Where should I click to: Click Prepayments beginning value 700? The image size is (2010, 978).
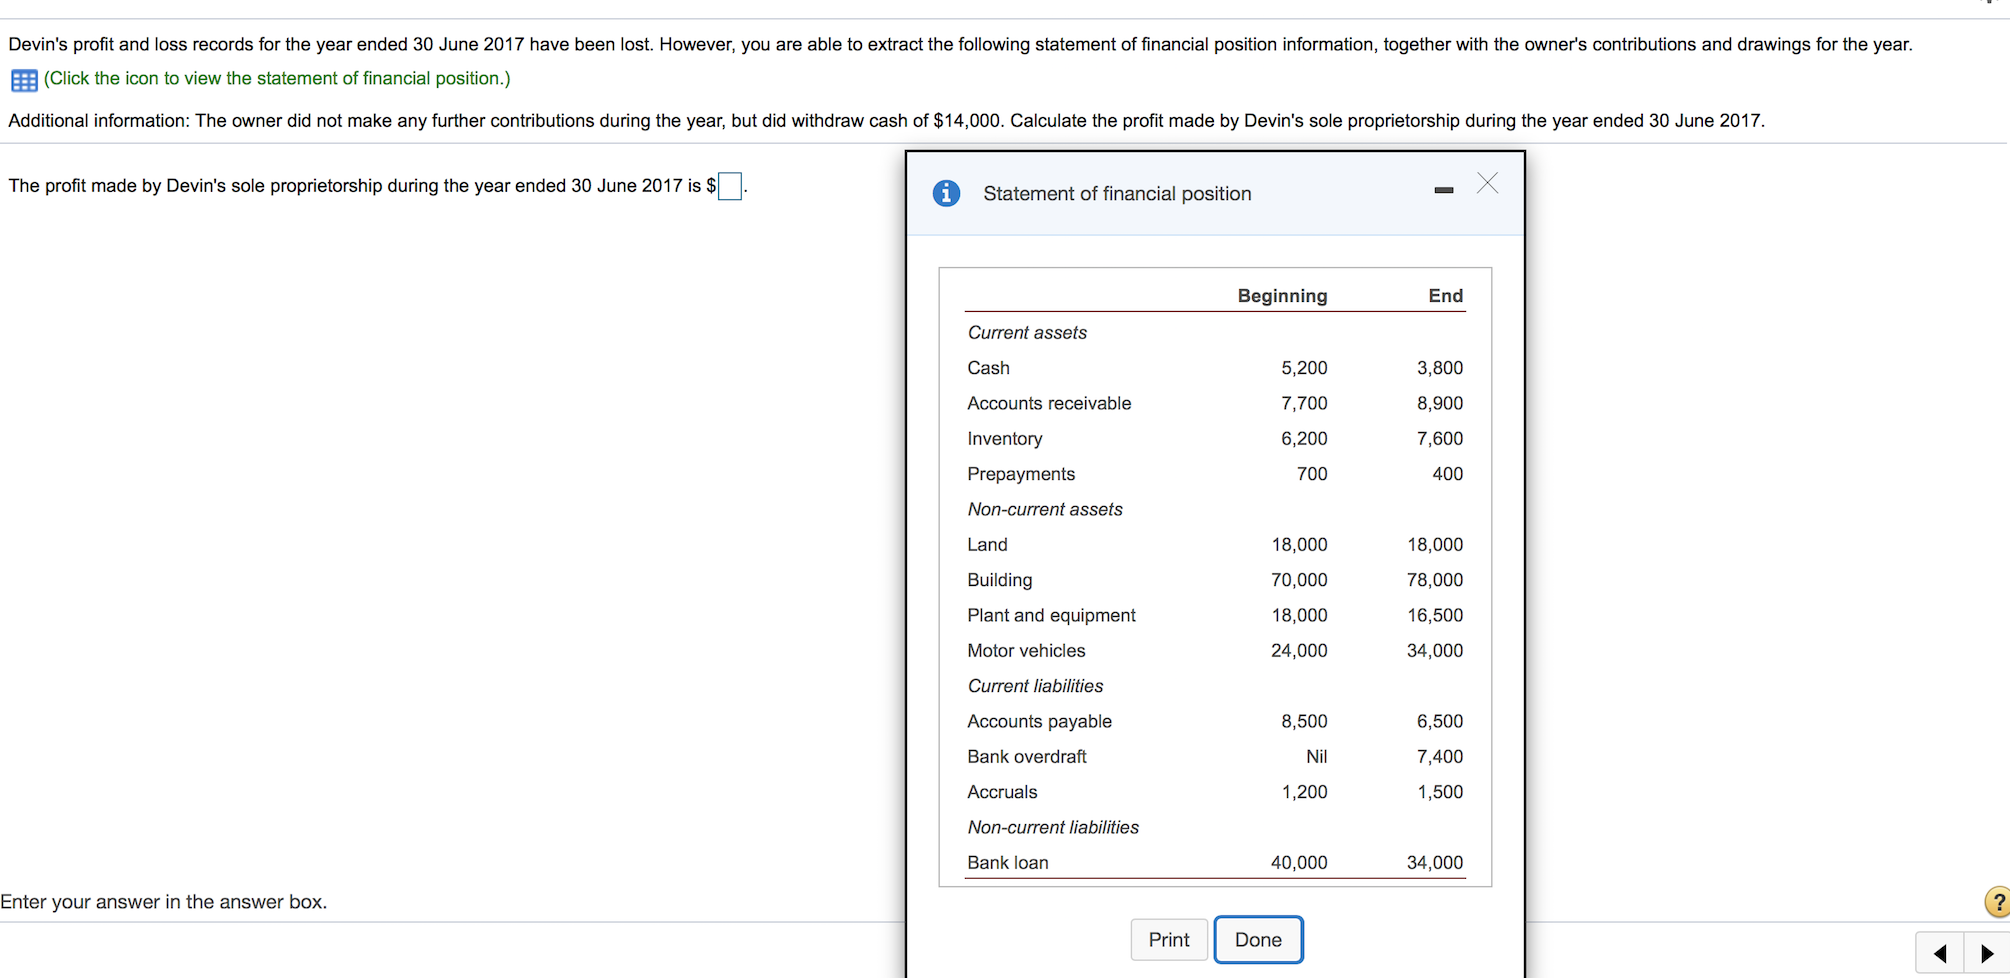coord(1312,474)
